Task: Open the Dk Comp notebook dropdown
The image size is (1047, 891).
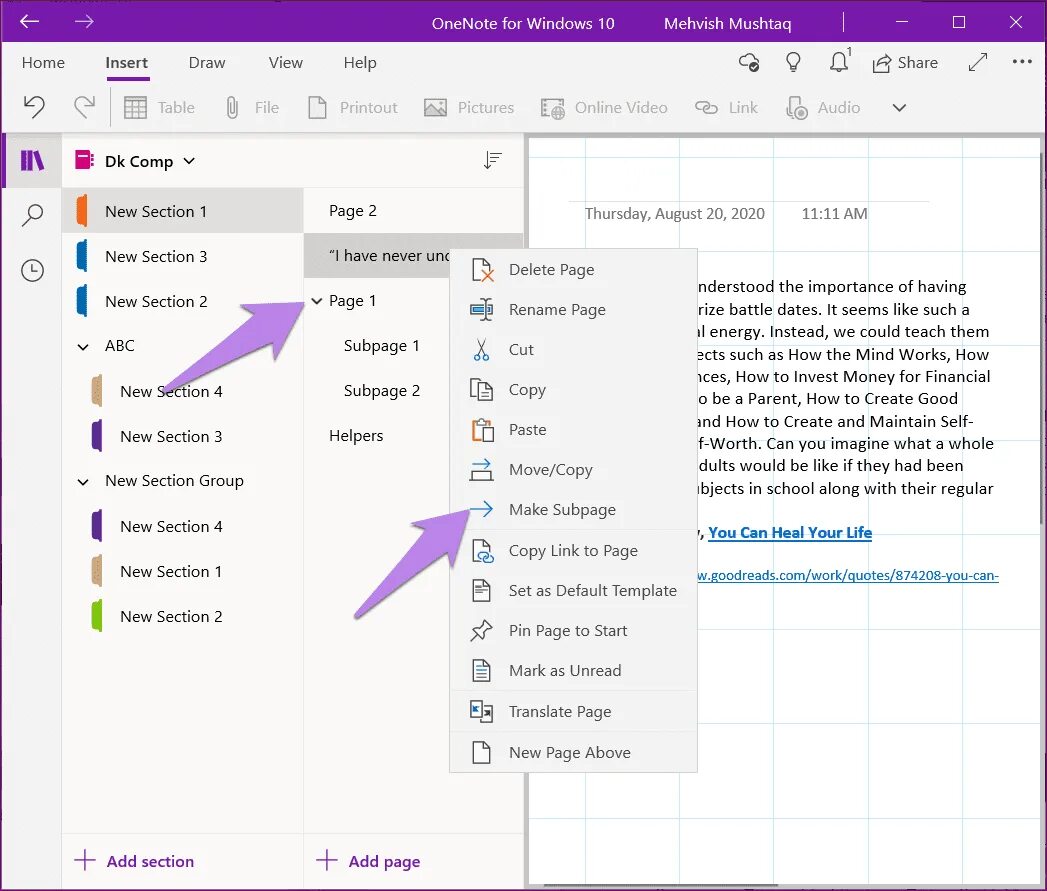Action: (135, 161)
